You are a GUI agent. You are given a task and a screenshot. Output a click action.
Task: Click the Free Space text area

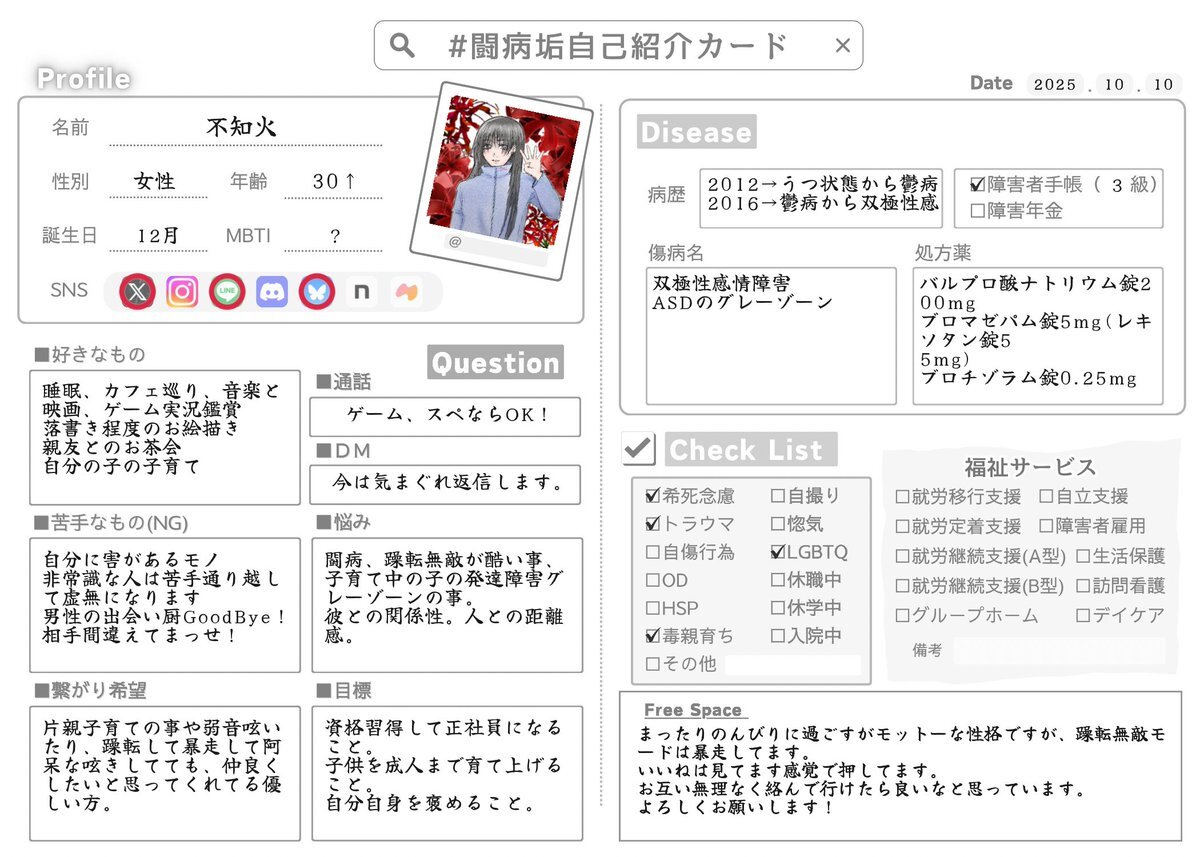point(900,766)
